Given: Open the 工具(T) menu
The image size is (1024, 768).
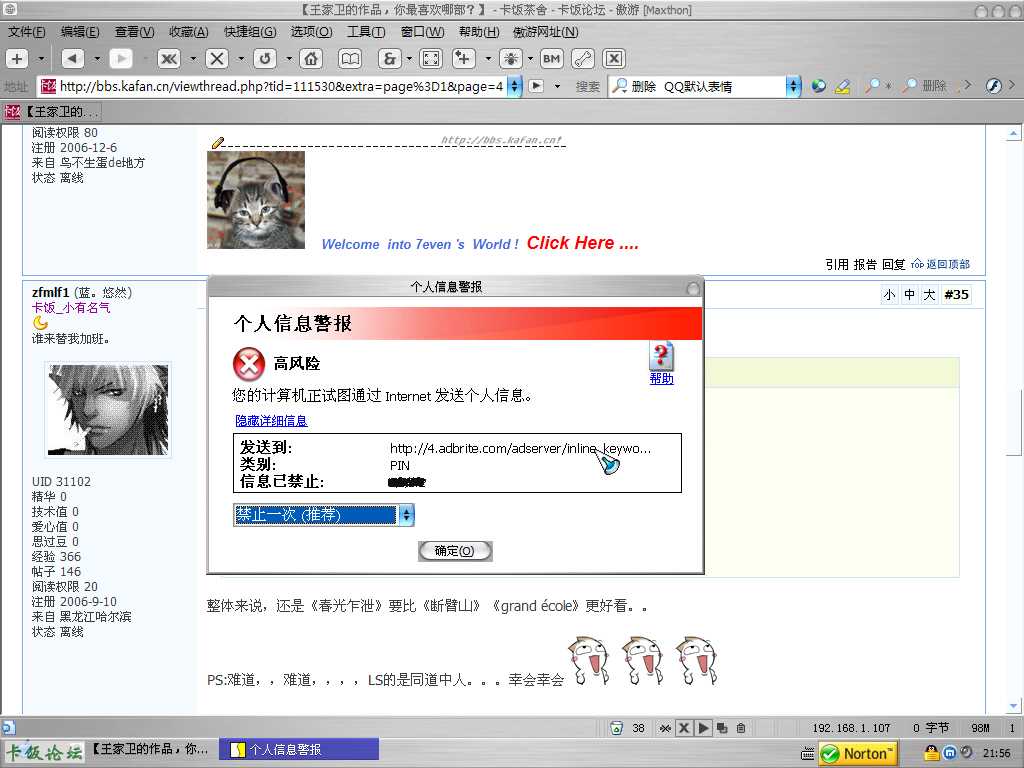Looking at the screenshot, I should [365, 32].
